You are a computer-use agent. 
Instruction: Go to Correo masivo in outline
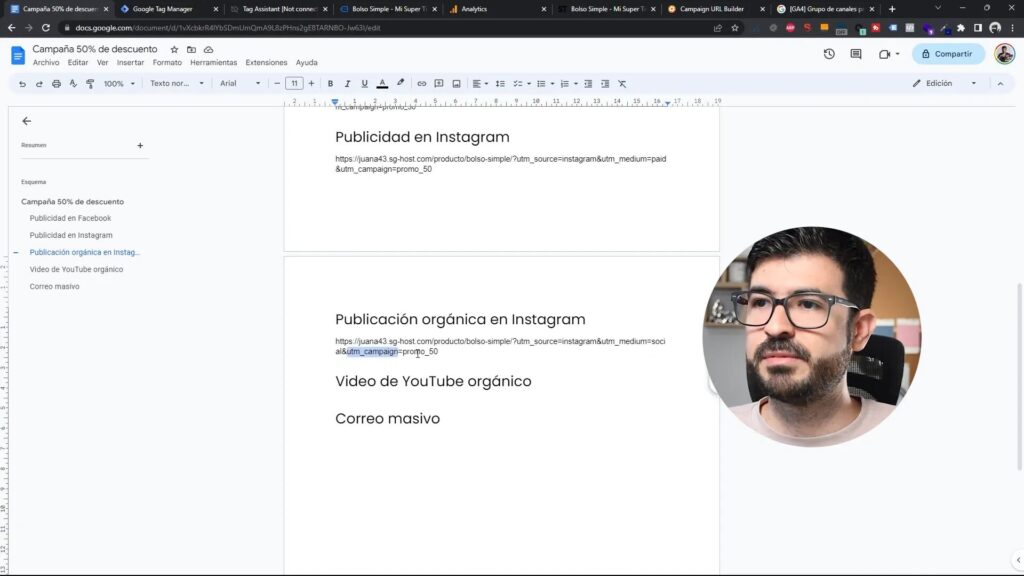tap(54, 286)
